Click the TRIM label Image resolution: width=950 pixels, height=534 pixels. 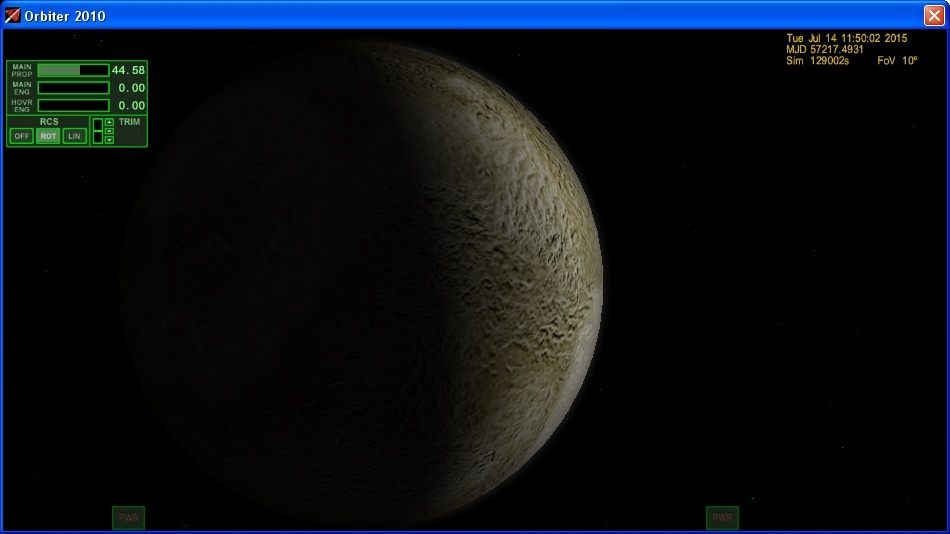[x=130, y=122]
